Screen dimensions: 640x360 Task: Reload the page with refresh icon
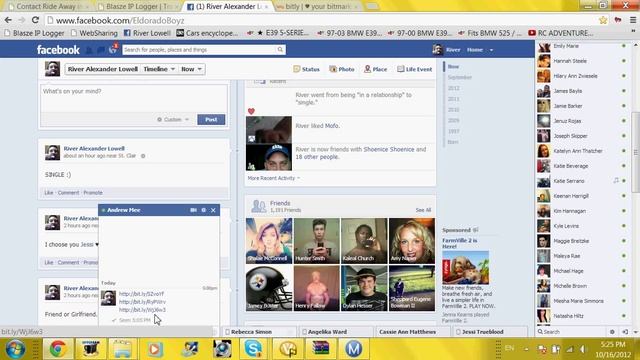click(35, 20)
